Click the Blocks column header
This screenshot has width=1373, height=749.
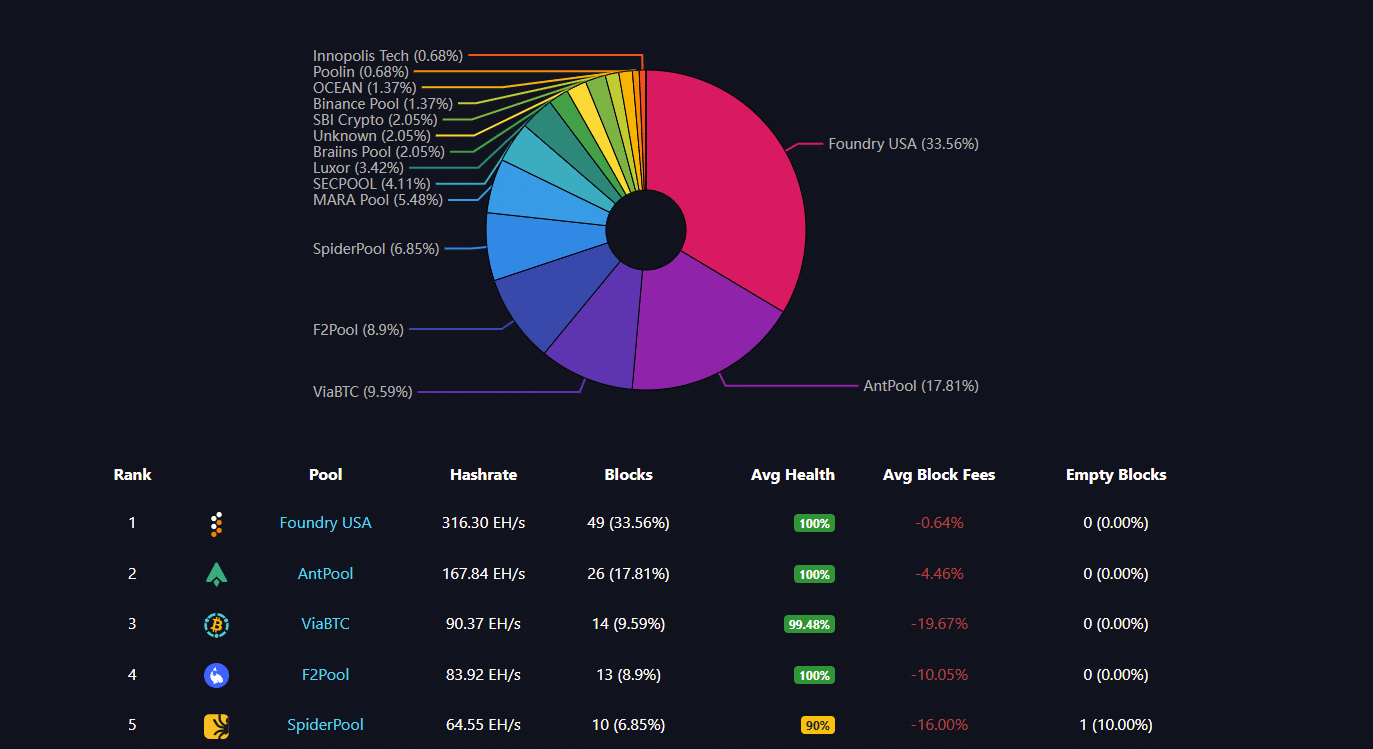pos(628,475)
